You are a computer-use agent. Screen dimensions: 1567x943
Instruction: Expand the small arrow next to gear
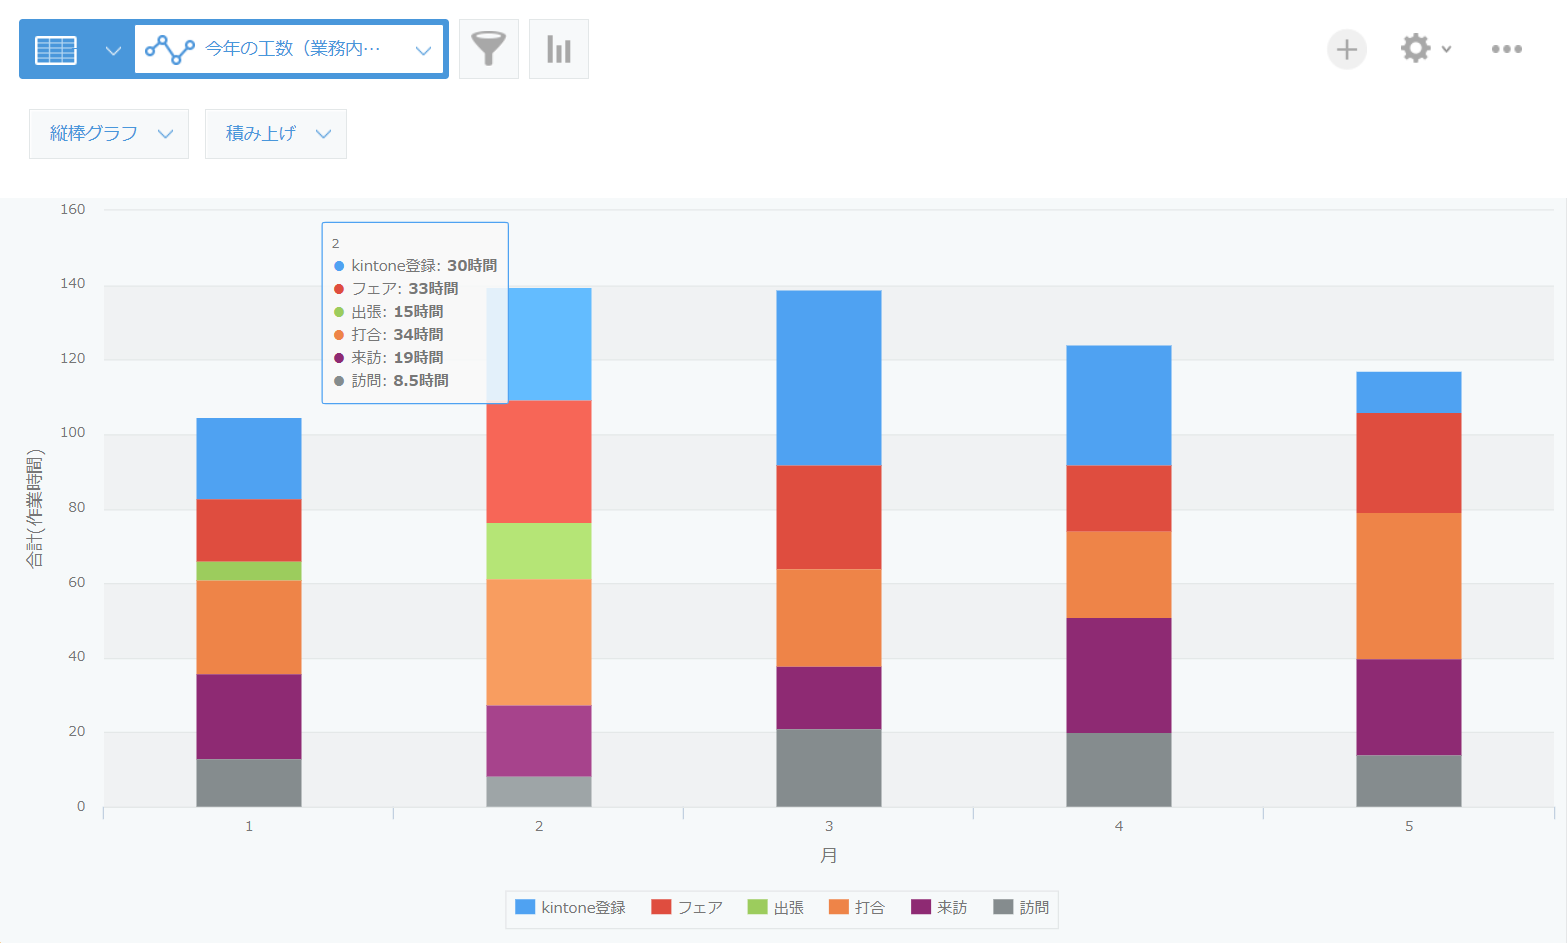pos(1446,49)
